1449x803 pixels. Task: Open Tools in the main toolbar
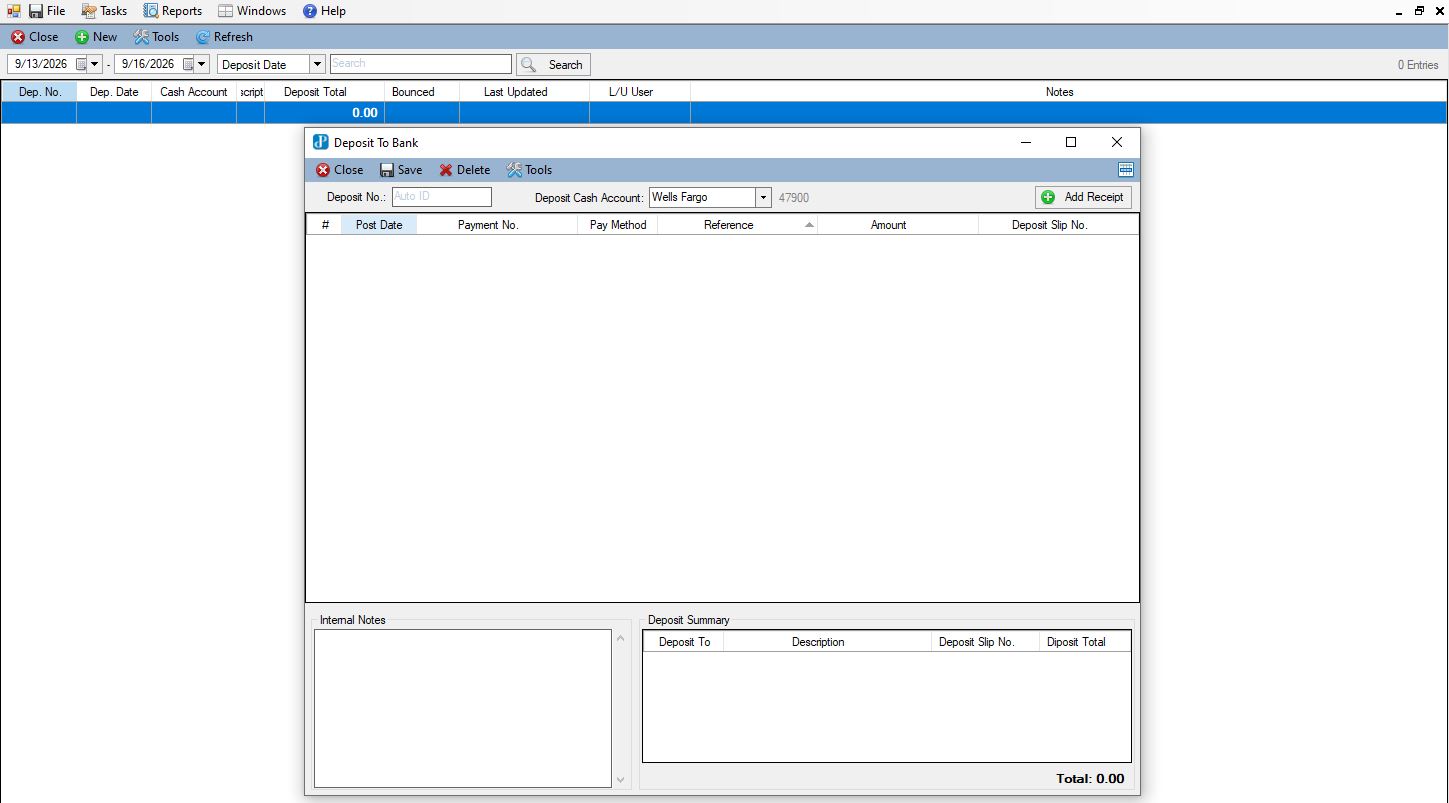(x=156, y=37)
